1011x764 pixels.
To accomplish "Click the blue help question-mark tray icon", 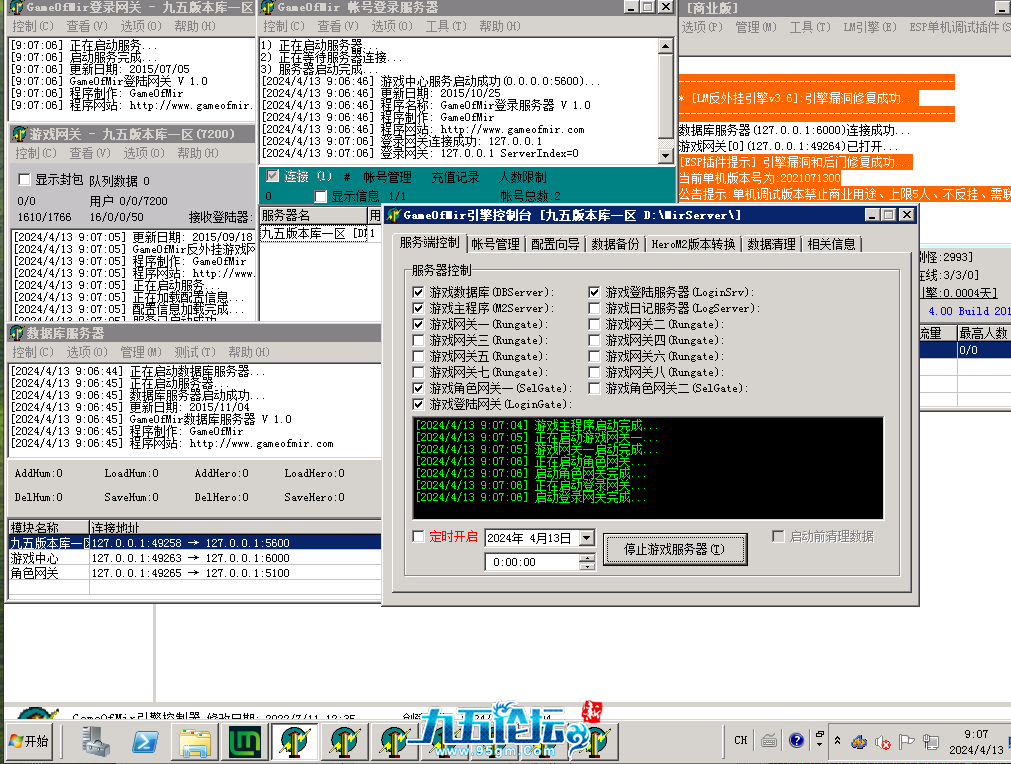I will (796, 740).
